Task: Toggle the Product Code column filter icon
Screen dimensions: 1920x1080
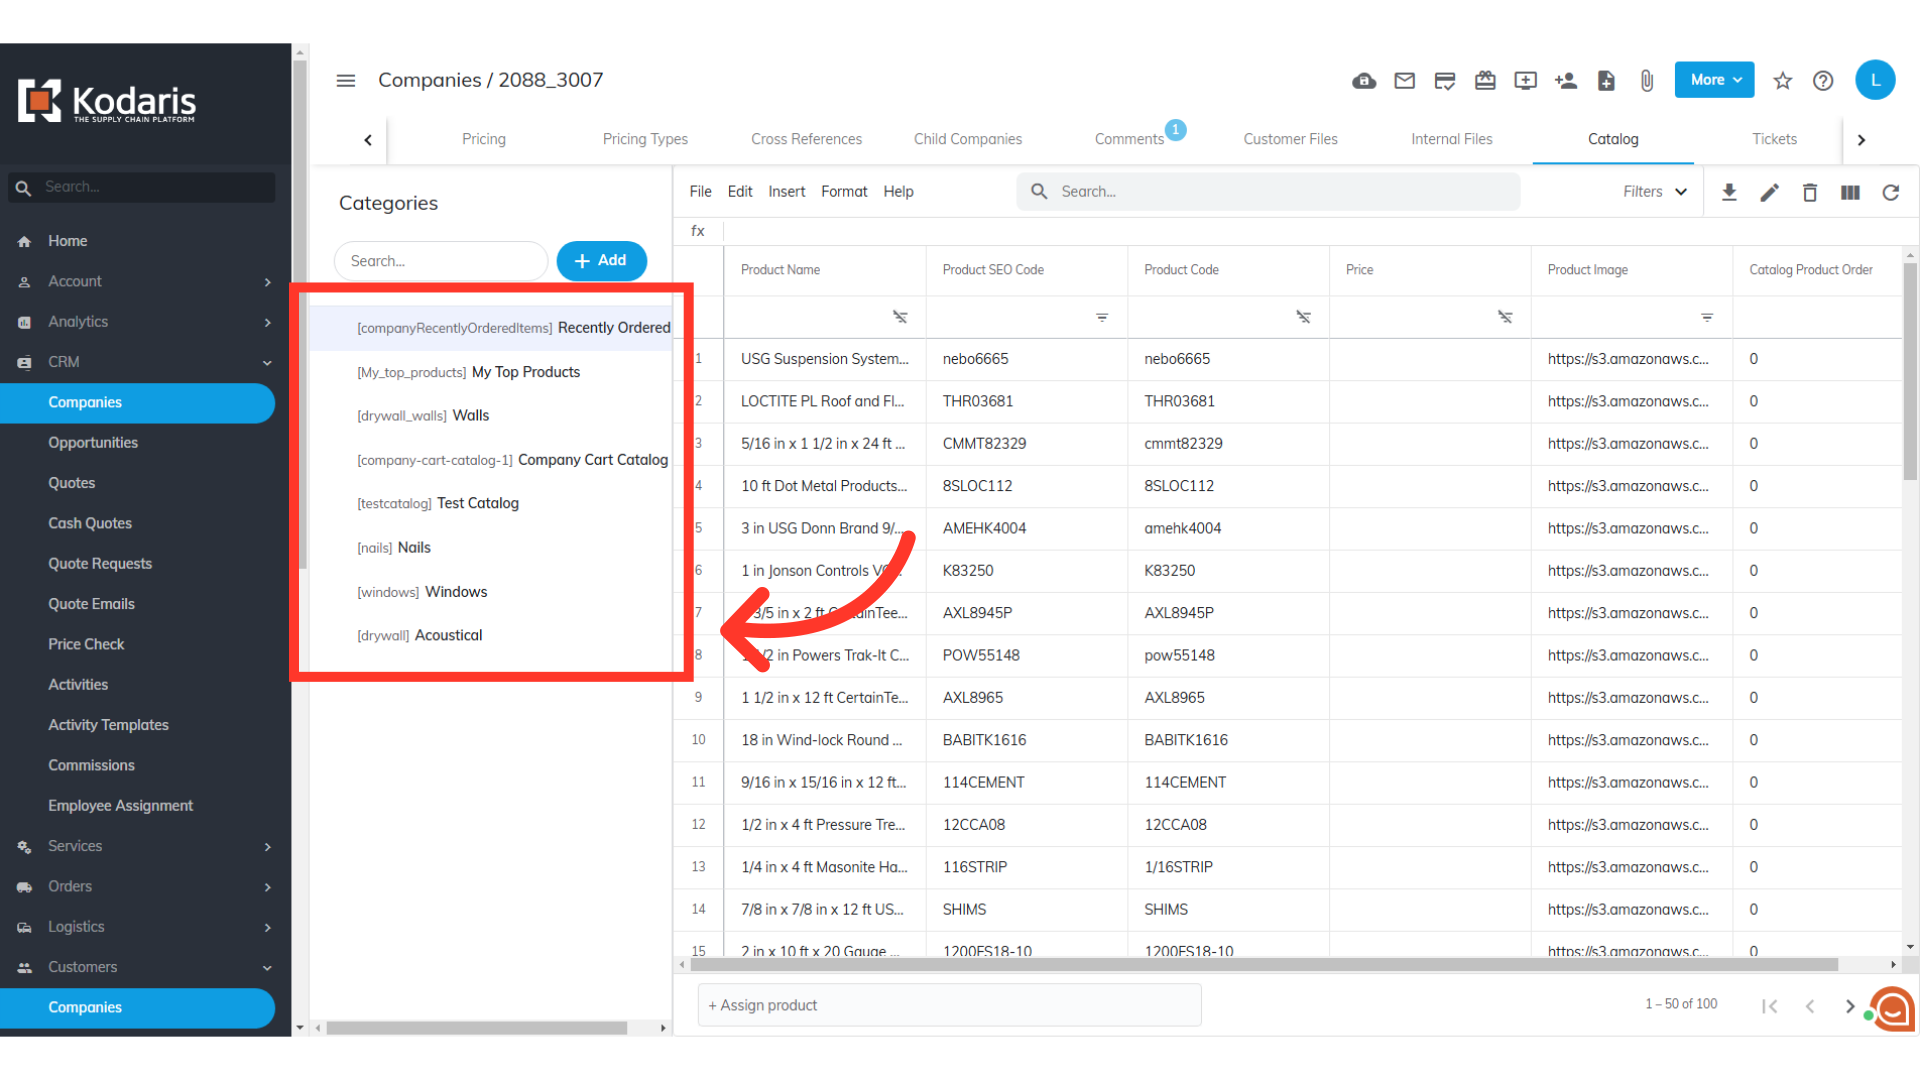Action: tap(1303, 317)
